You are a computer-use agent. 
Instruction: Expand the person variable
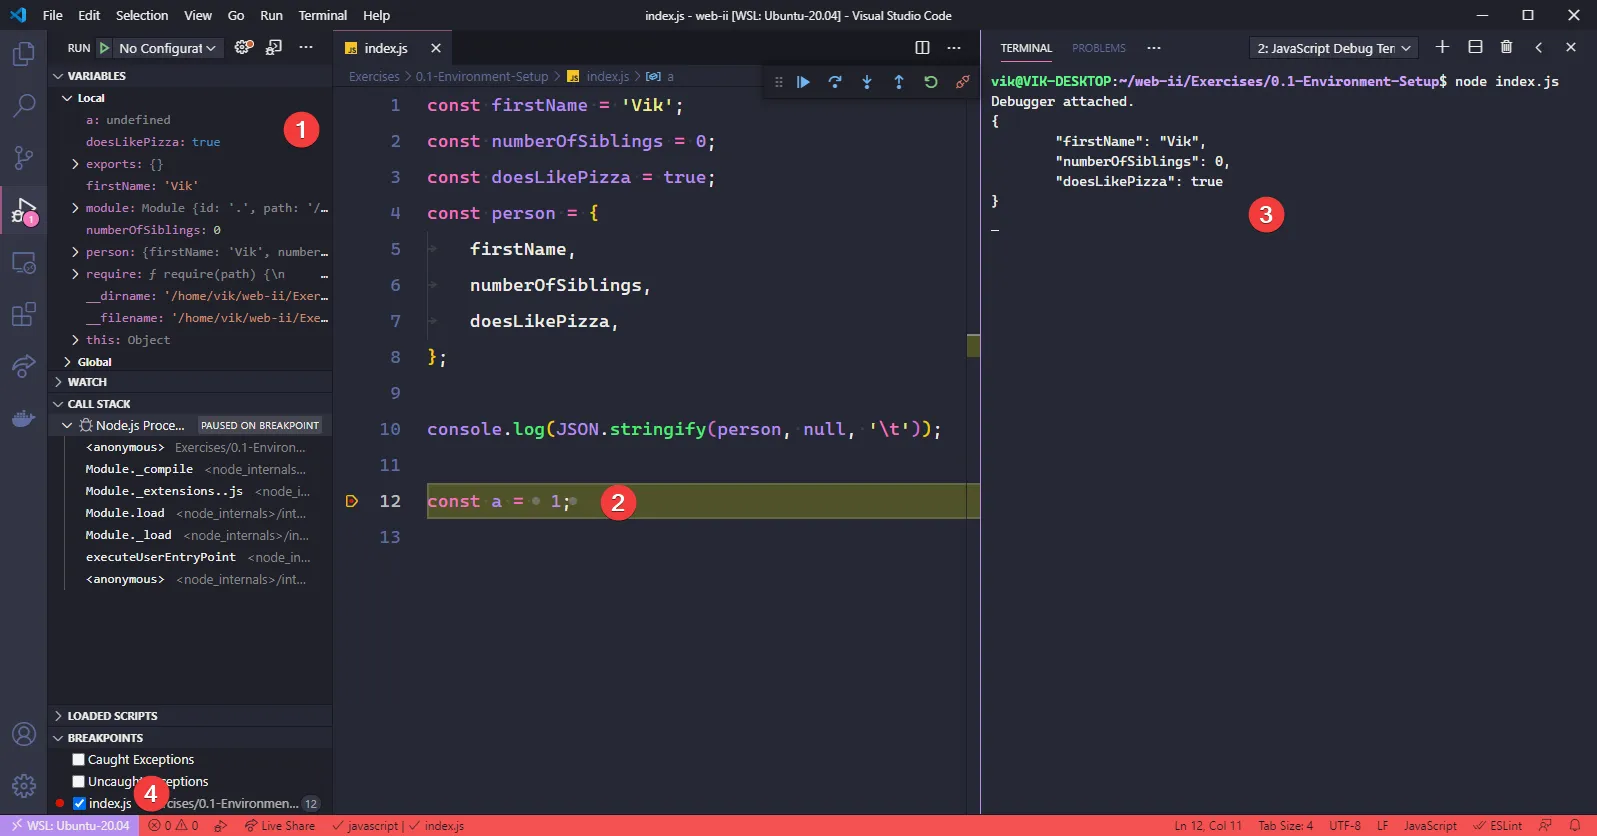coord(75,252)
